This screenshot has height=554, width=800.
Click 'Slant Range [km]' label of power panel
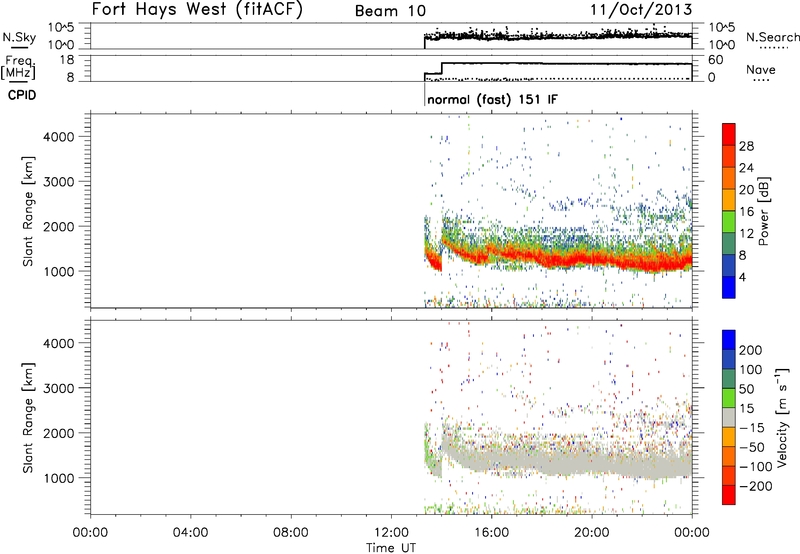[28, 211]
